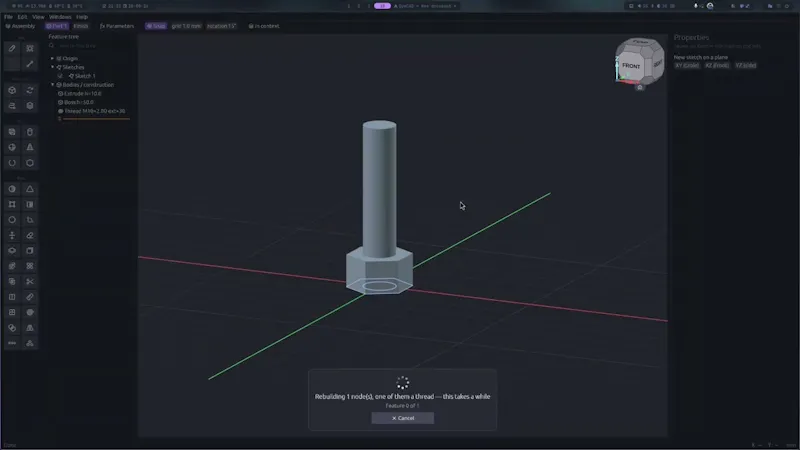Open the ellipsis more-tools icon
This screenshot has width=800, height=450.
(12, 343)
